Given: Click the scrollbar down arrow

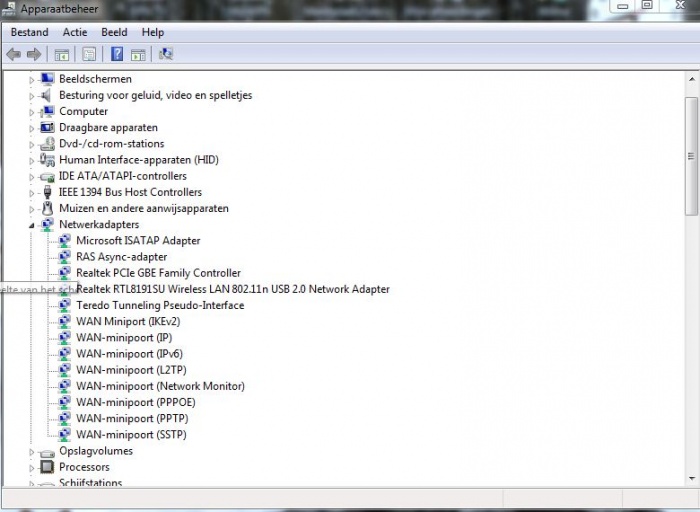Looking at the screenshot, I should click(x=692, y=479).
